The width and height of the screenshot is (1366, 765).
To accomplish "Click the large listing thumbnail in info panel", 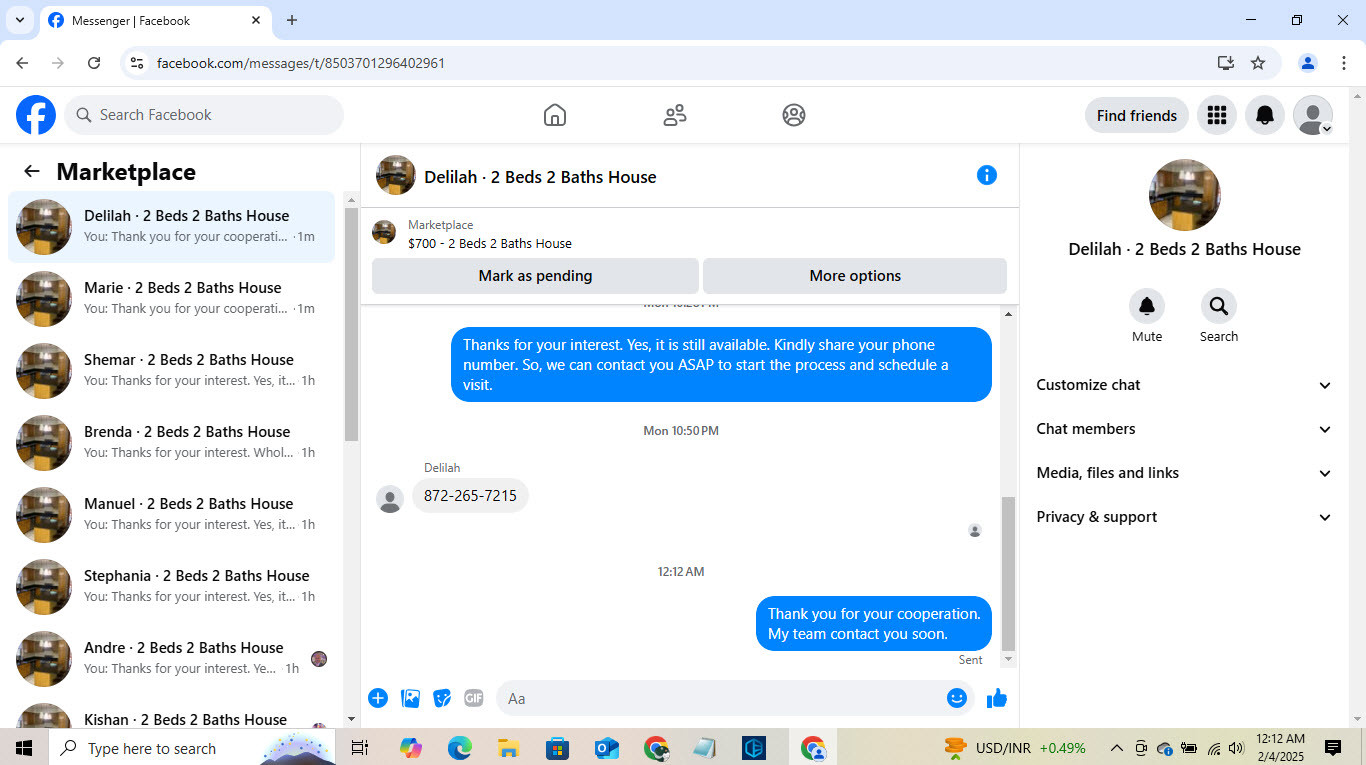I will point(1185,195).
